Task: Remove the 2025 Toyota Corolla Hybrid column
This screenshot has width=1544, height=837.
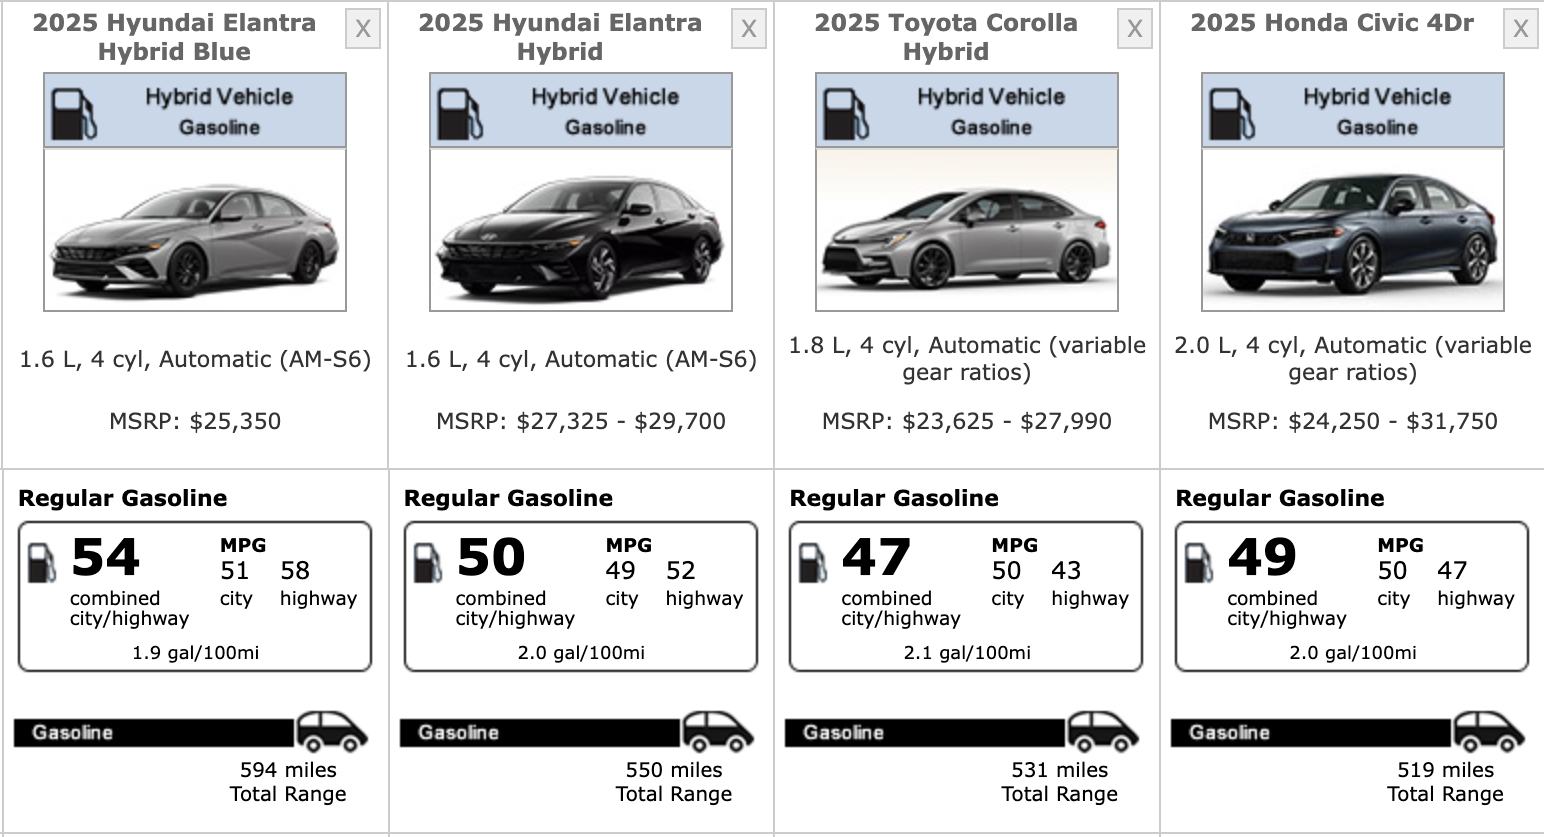Action: [1134, 30]
